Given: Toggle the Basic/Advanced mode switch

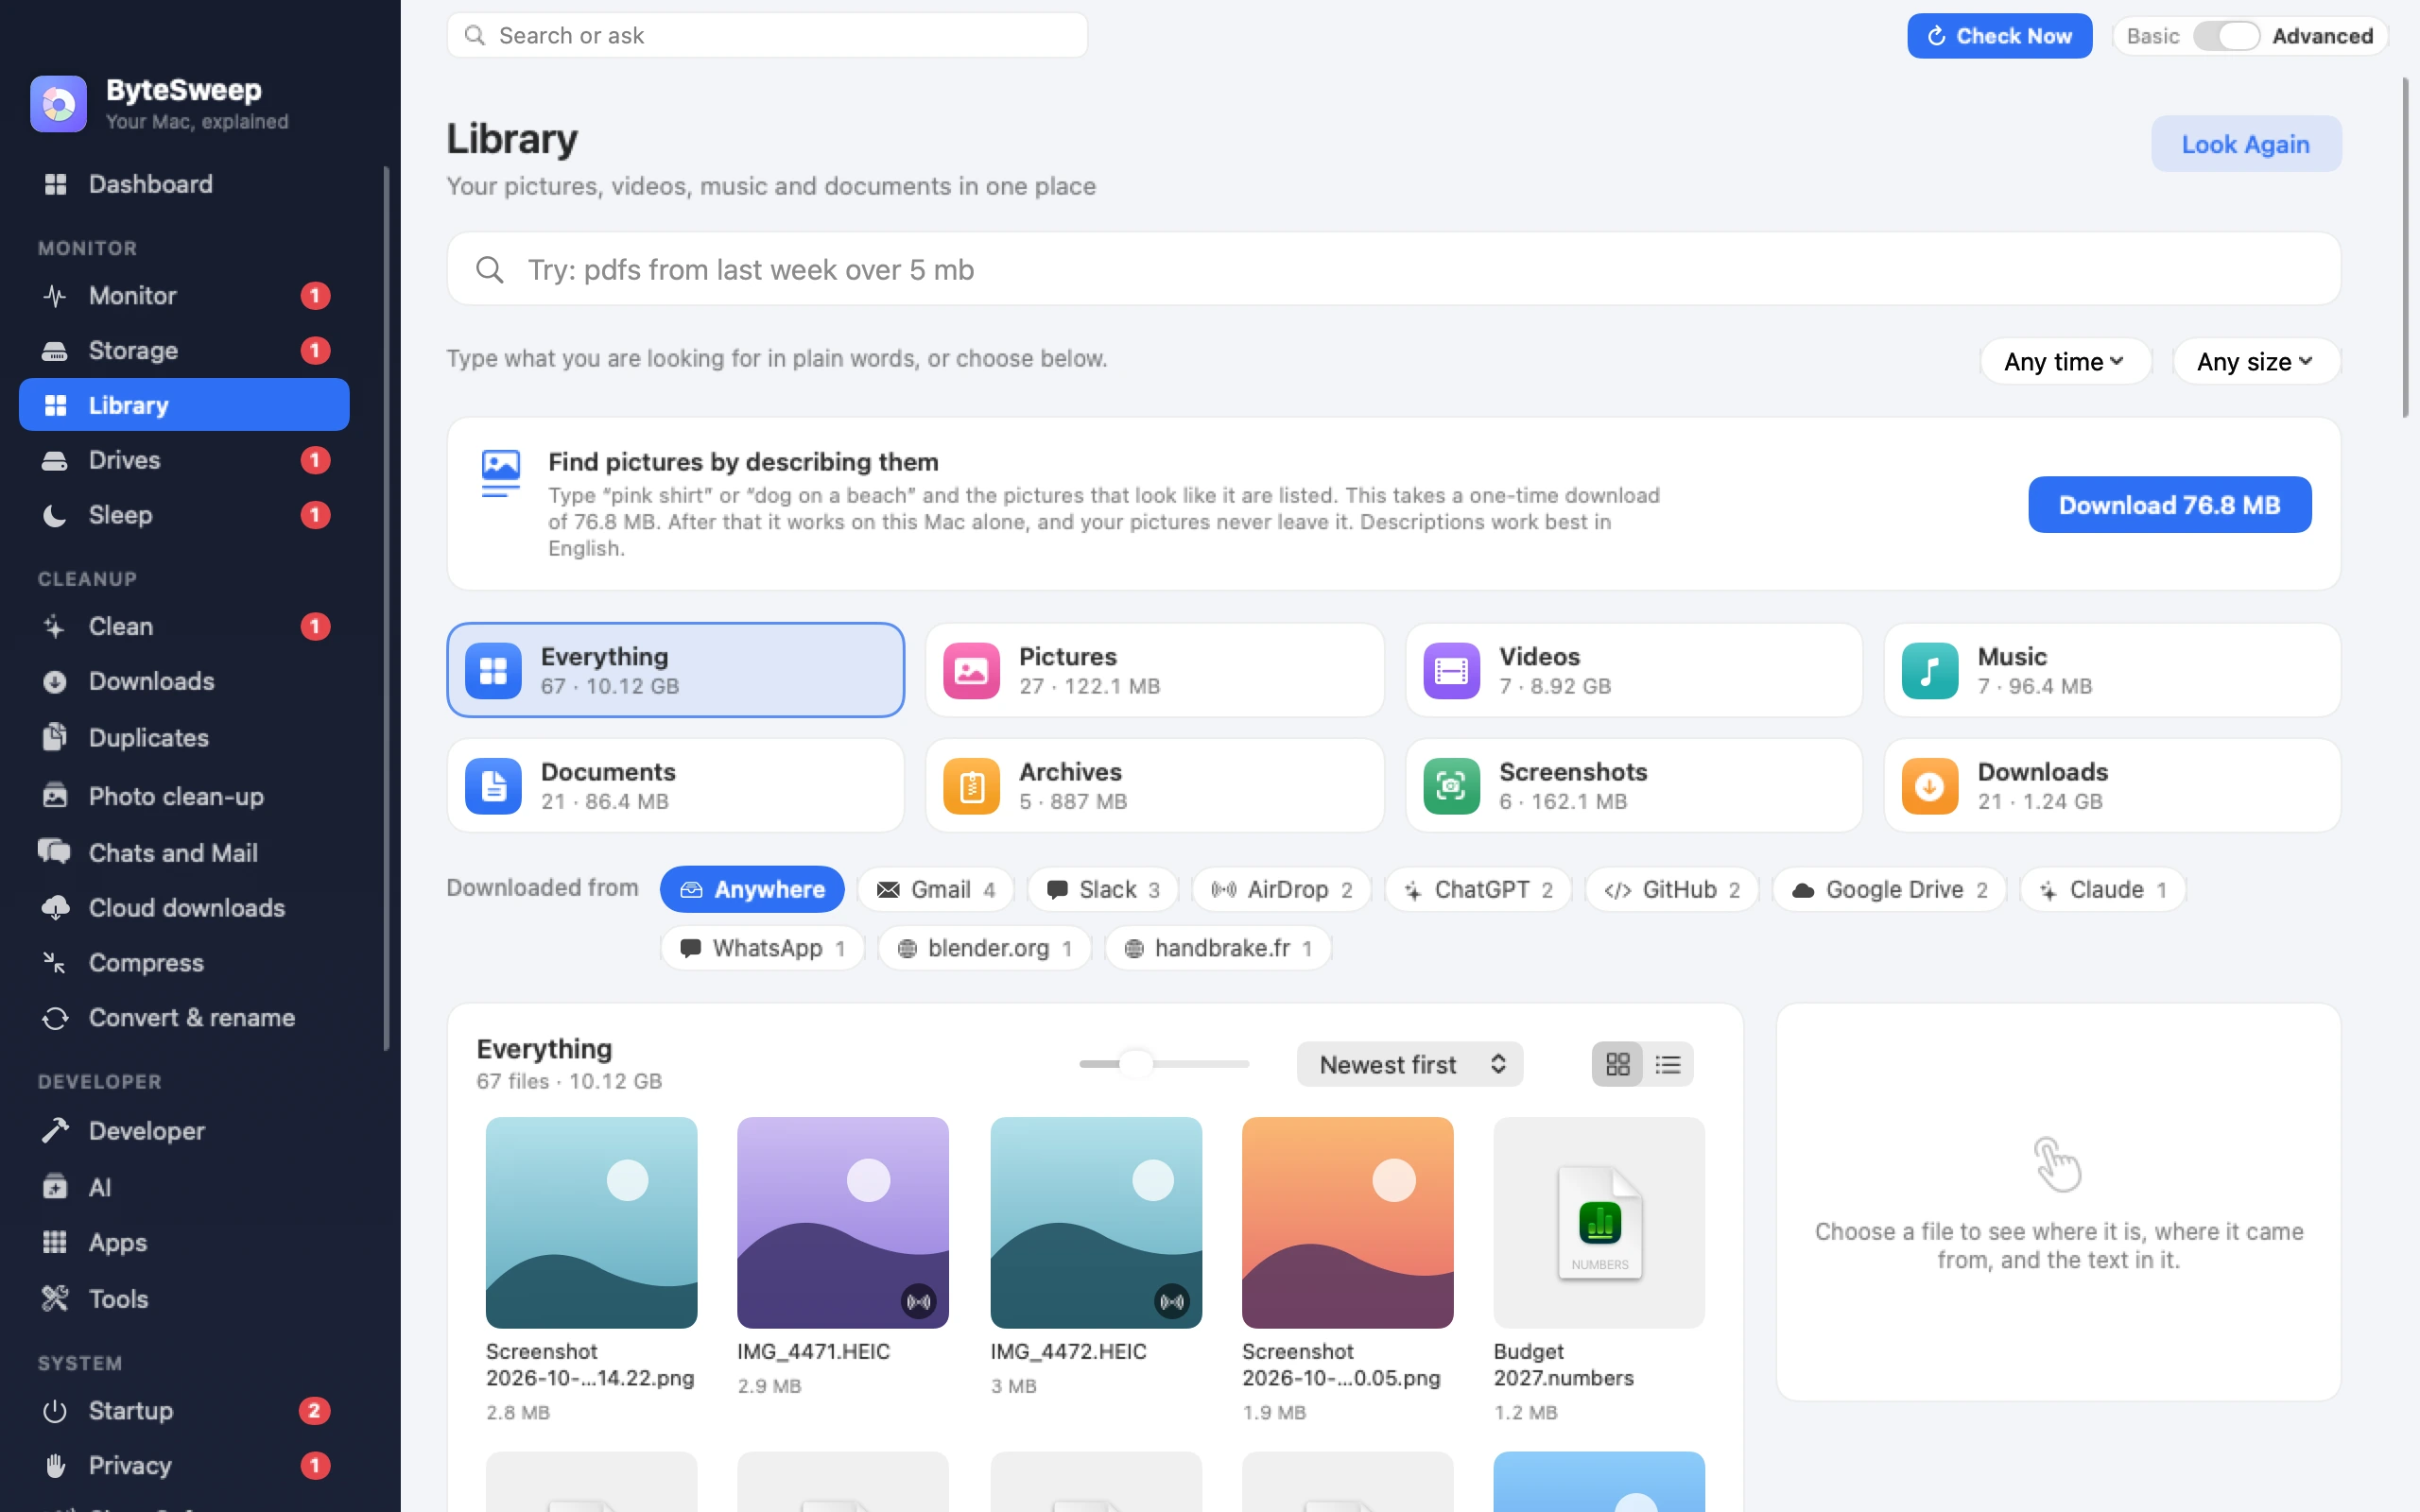Looking at the screenshot, I should pyautogui.click(x=2226, y=36).
